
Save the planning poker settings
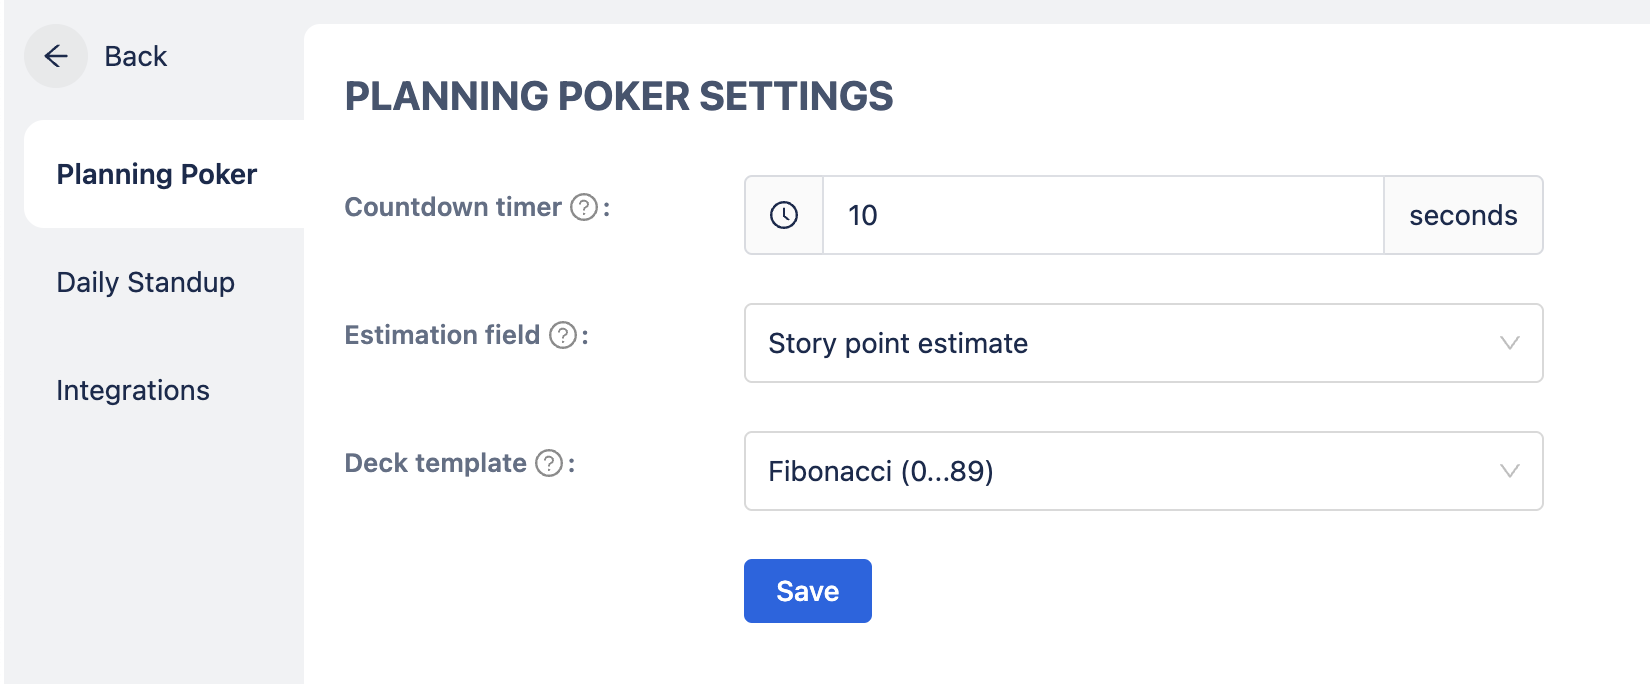pos(807,591)
